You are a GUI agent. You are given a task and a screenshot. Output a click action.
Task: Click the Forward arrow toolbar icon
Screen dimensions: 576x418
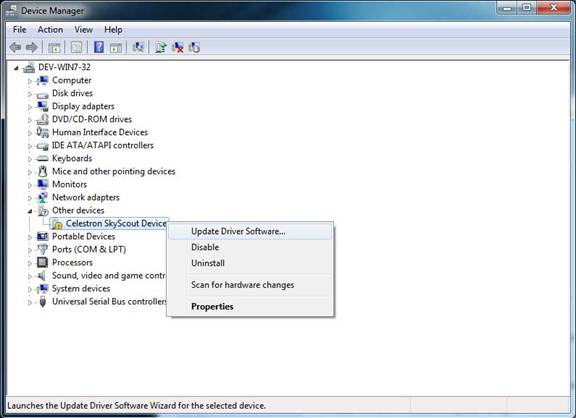coord(32,47)
